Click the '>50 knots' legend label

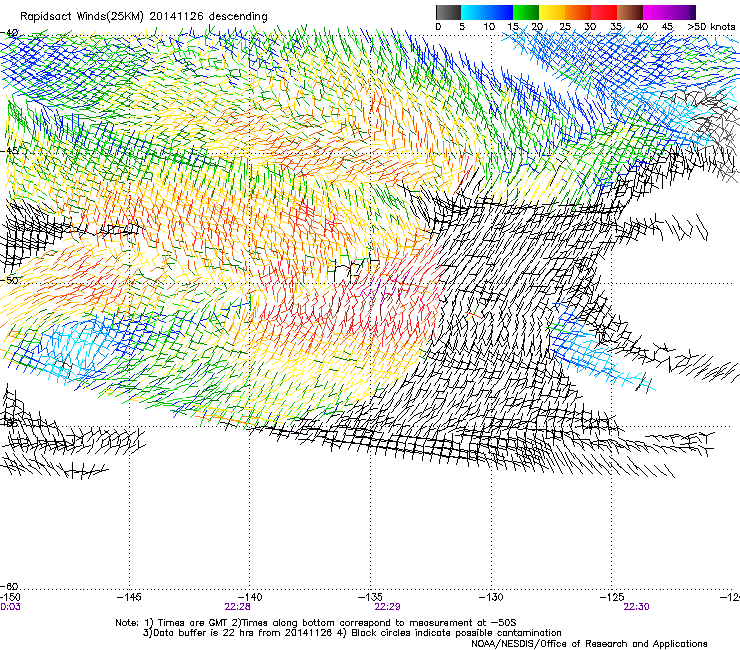711,27
